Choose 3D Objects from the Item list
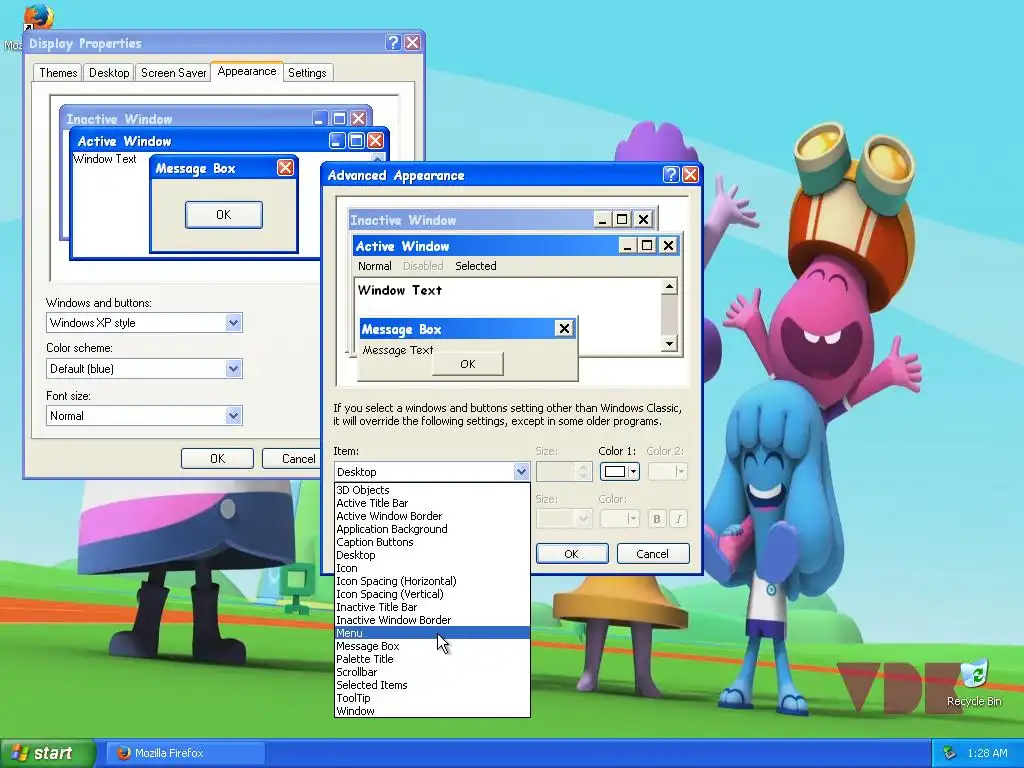Image resolution: width=1024 pixels, height=768 pixels. pos(432,490)
